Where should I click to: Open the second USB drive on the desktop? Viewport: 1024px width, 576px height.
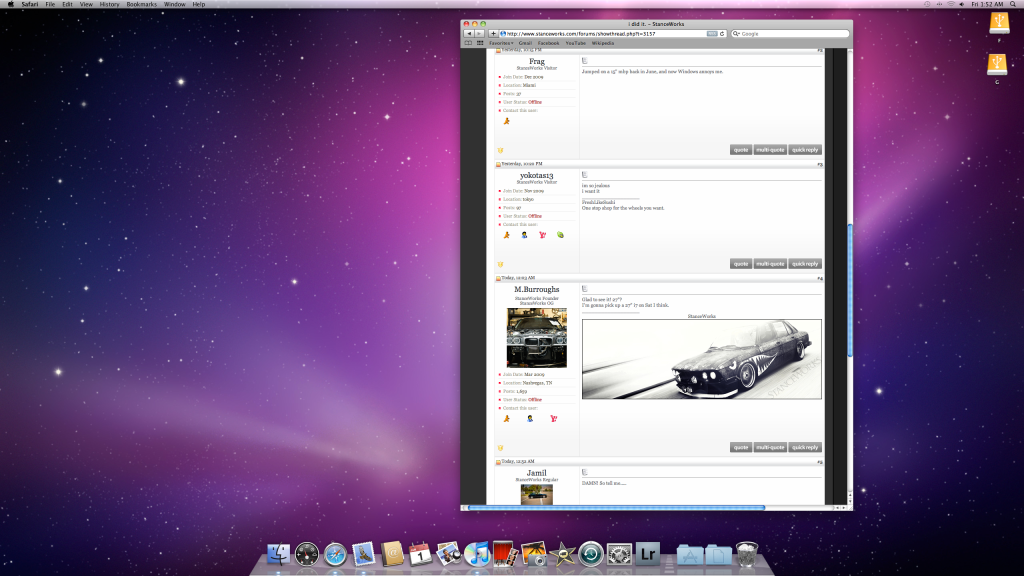[997, 64]
